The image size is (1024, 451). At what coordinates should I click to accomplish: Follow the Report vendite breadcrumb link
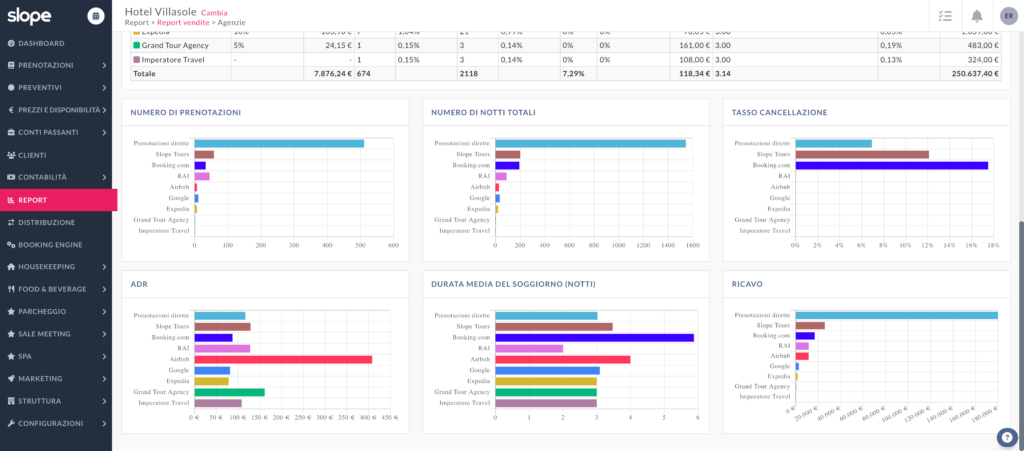[184, 22]
